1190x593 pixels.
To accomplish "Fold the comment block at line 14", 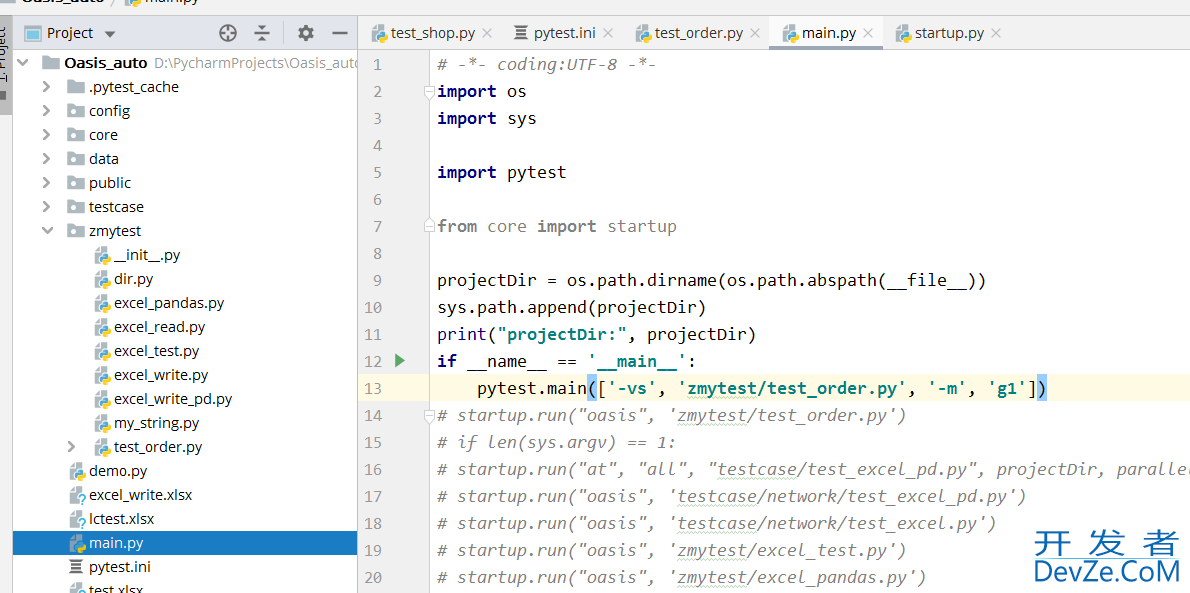I will (428, 415).
